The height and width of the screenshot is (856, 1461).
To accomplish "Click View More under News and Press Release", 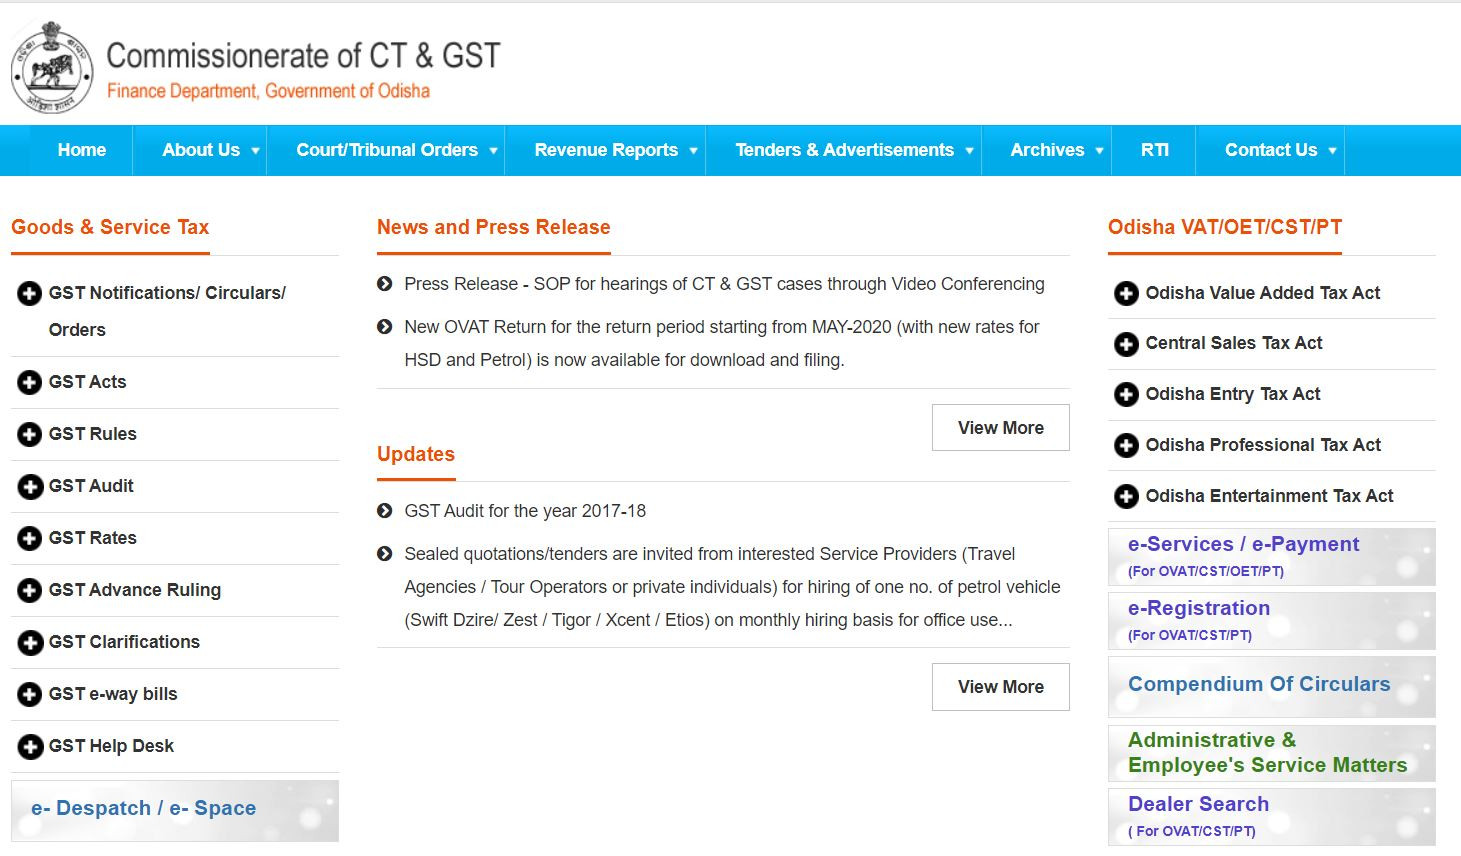I will [x=1000, y=428].
